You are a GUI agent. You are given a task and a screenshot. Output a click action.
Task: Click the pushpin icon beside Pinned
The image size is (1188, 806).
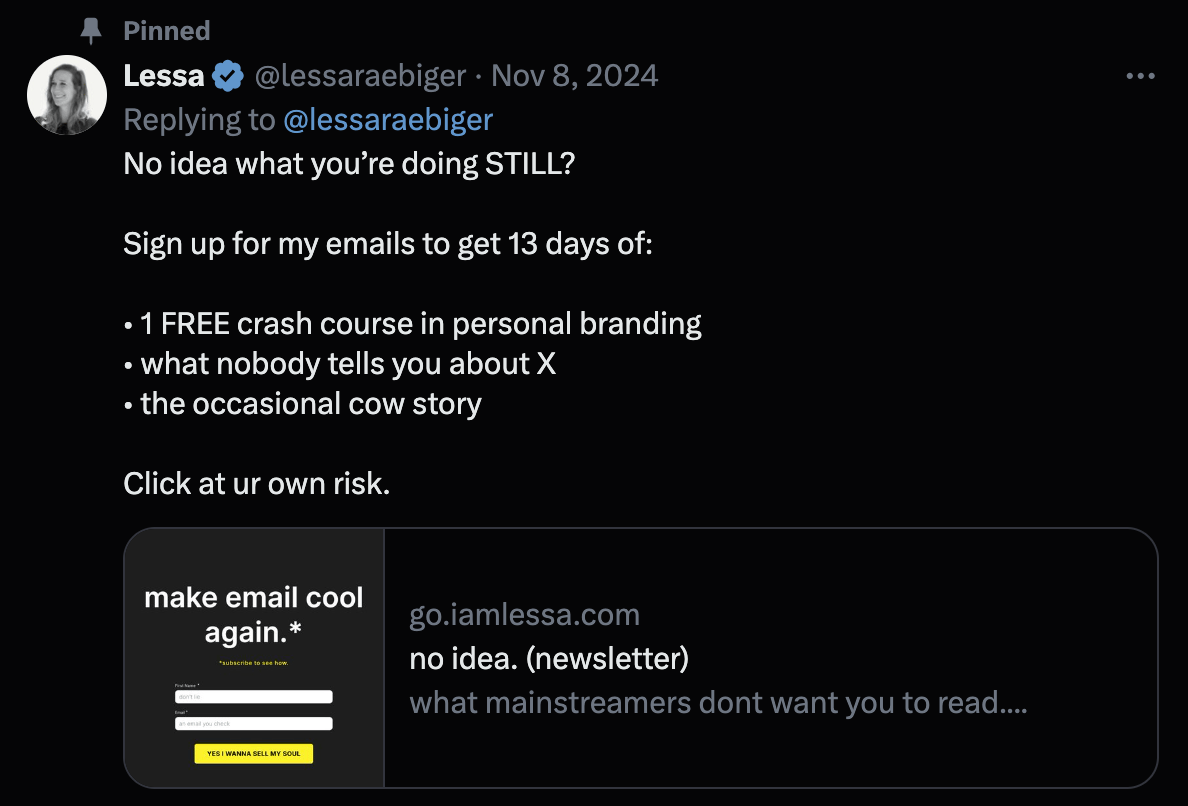(x=91, y=30)
